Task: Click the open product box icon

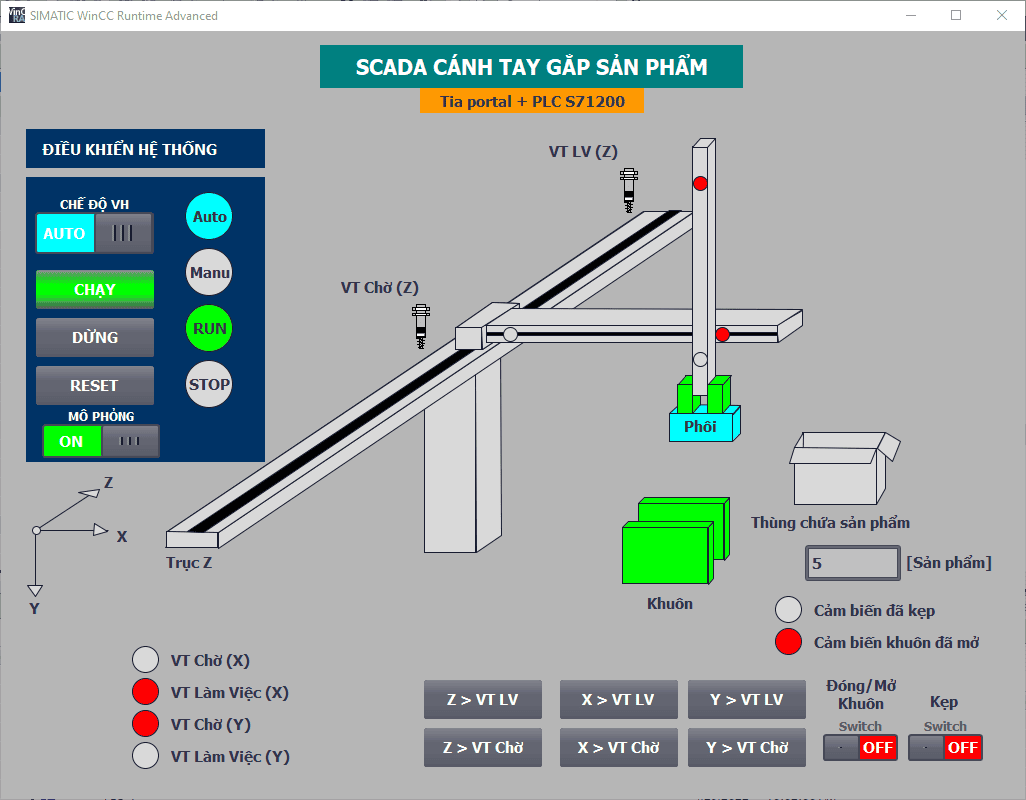Action: click(x=844, y=468)
